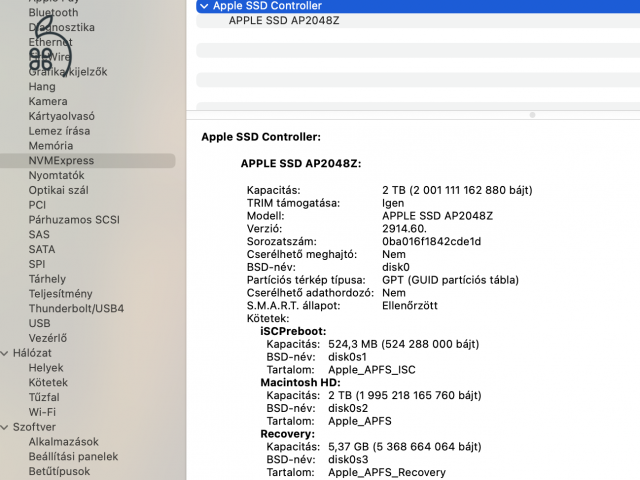Open Párhuzamos SCSI in the sidebar
Screen dimensions: 640x480
74,220
